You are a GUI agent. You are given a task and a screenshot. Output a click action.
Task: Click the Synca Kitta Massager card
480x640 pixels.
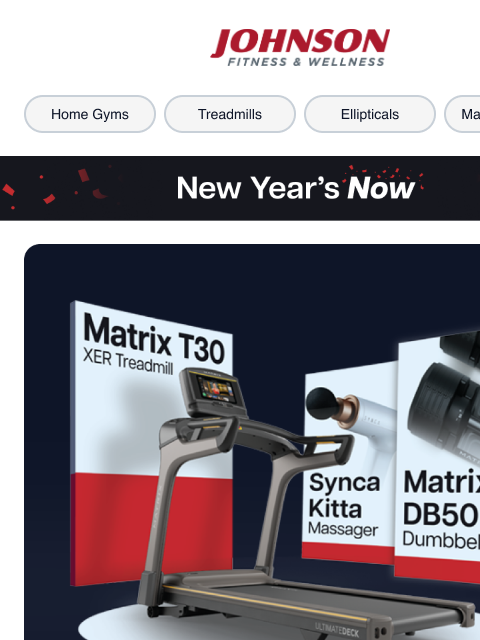(349, 462)
